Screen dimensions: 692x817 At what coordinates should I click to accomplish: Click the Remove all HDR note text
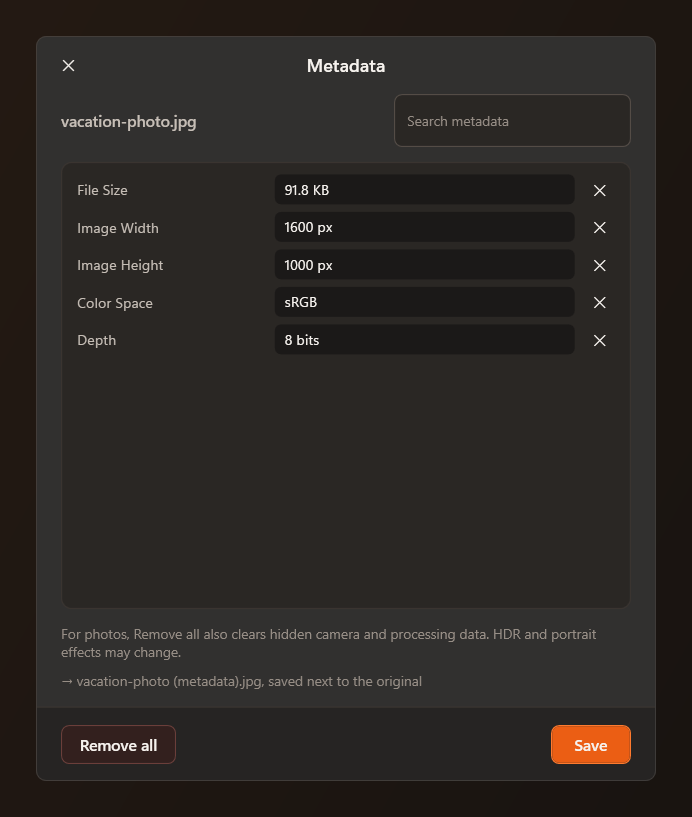[x=328, y=643]
